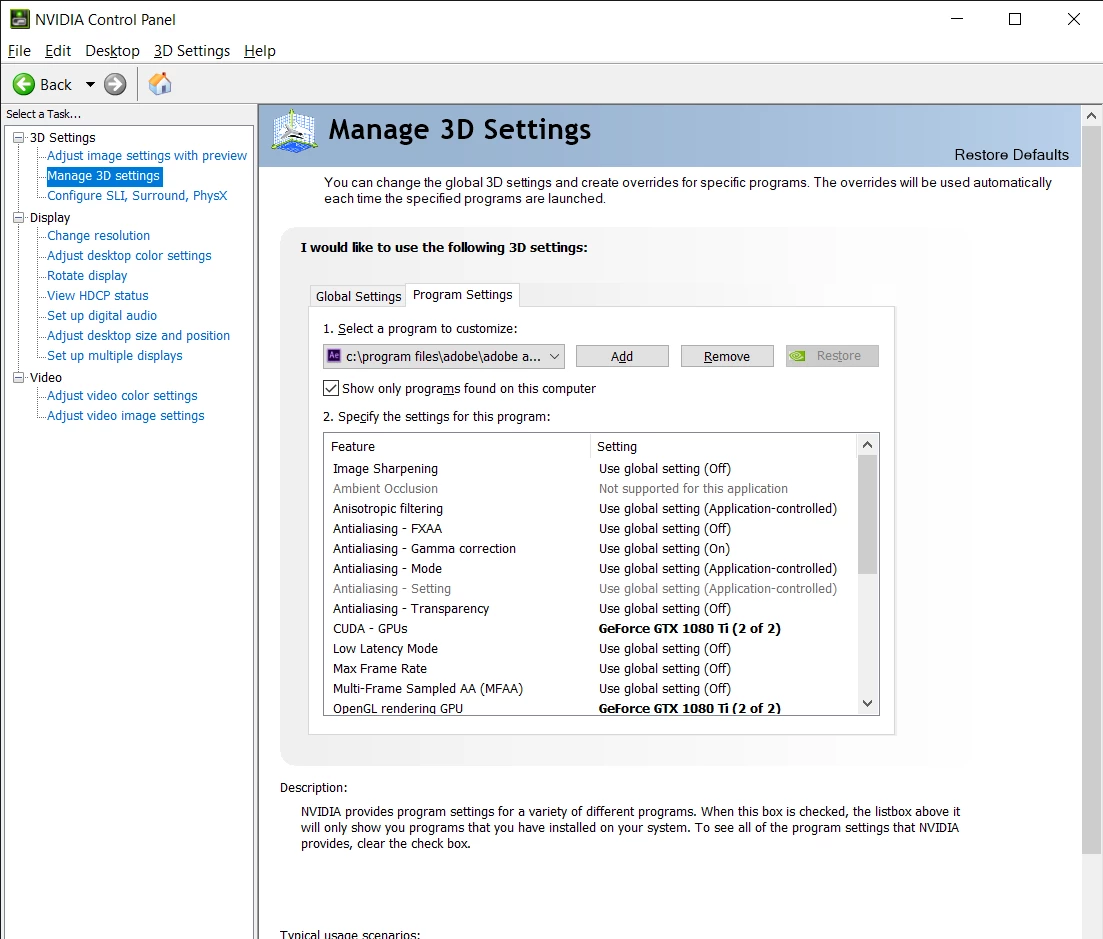Image resolution: width=1103 pixels, height=939 pixels.
Task: Open the File menu
Action: click(x=19, y=51)
